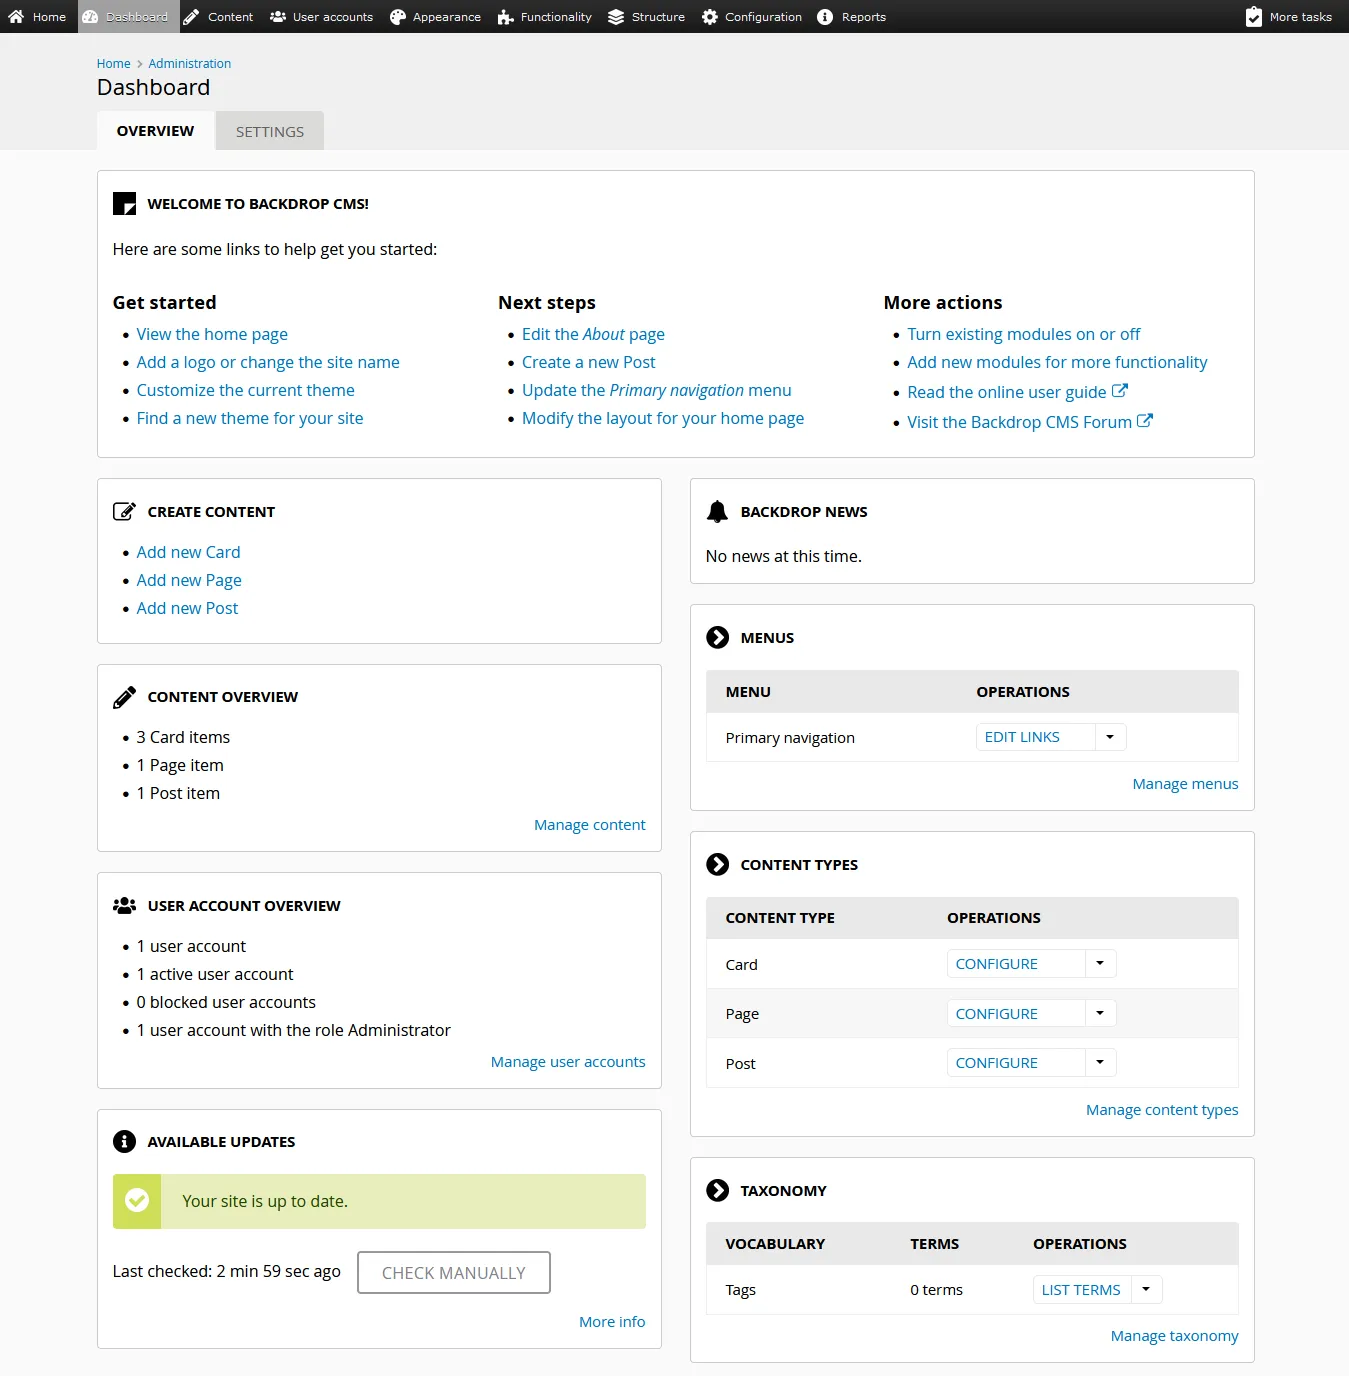
Task: Click the Check Manually button
Action: tap(454, 1272)
